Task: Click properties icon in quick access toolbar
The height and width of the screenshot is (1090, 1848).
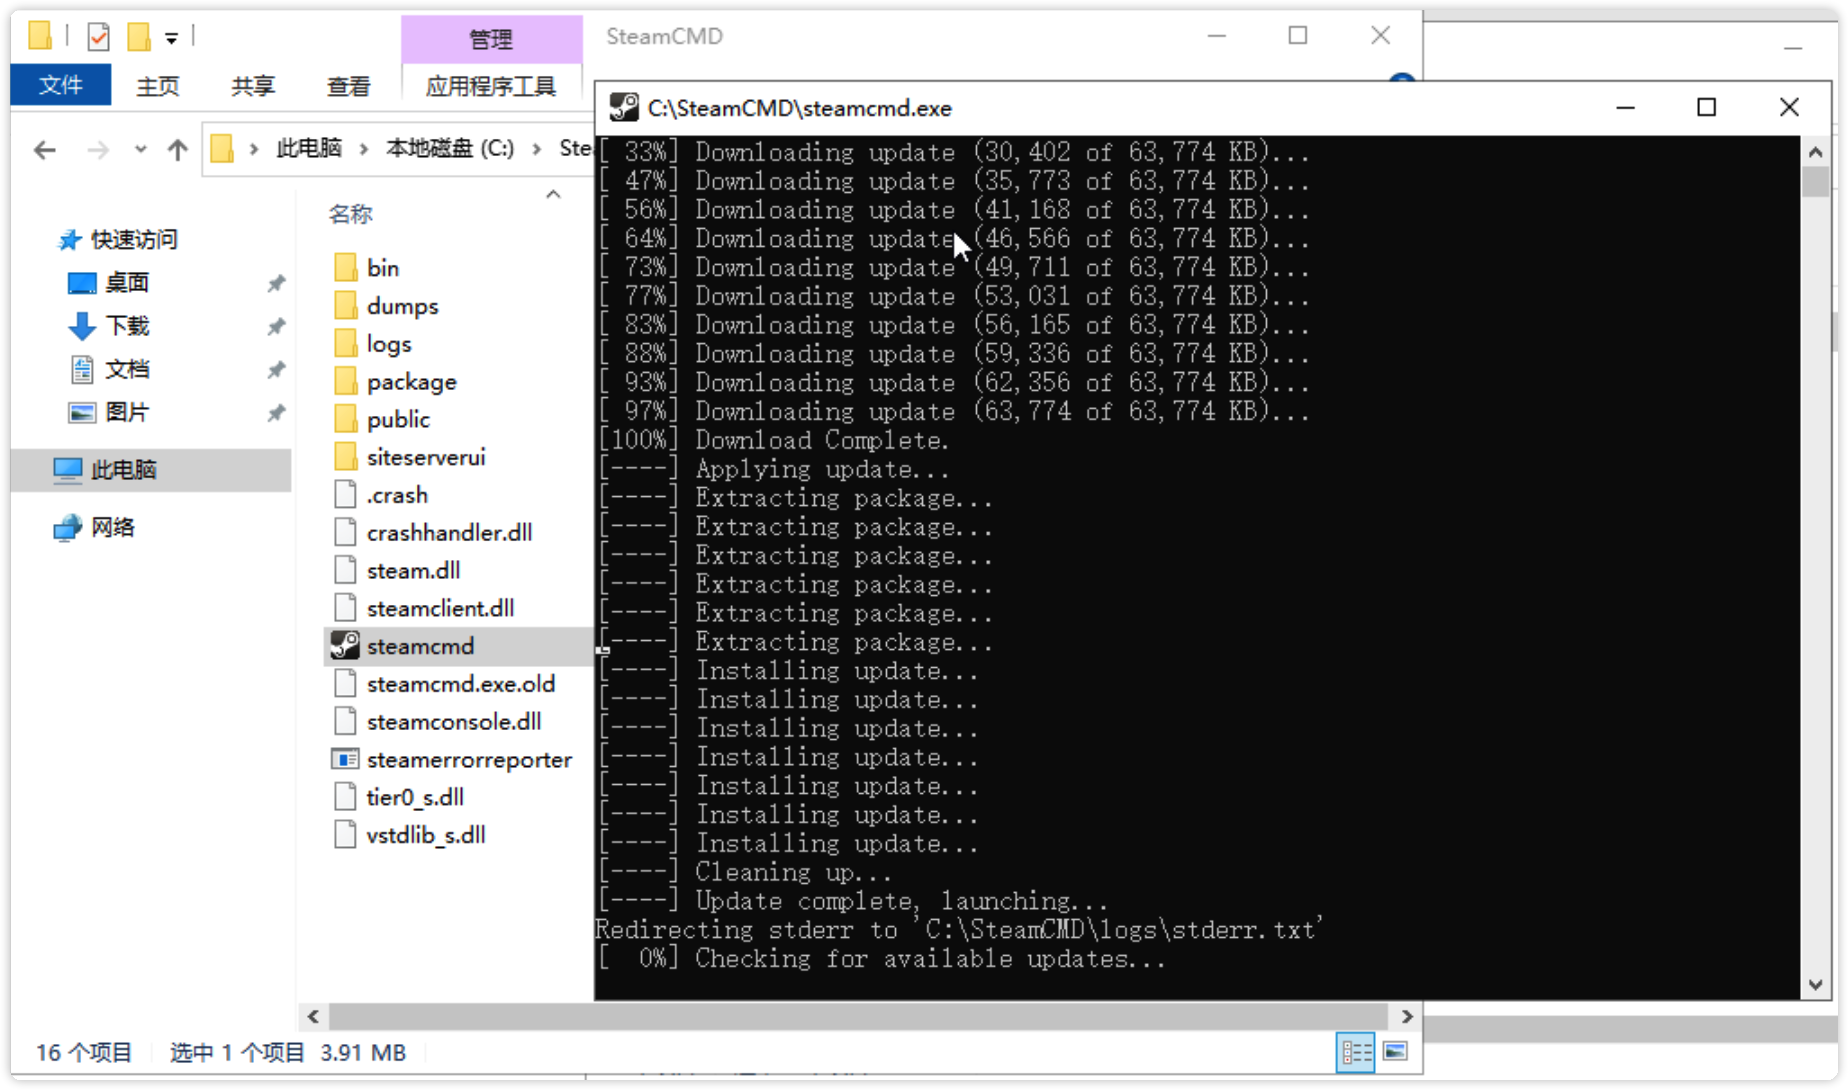Action: (98, 38)
